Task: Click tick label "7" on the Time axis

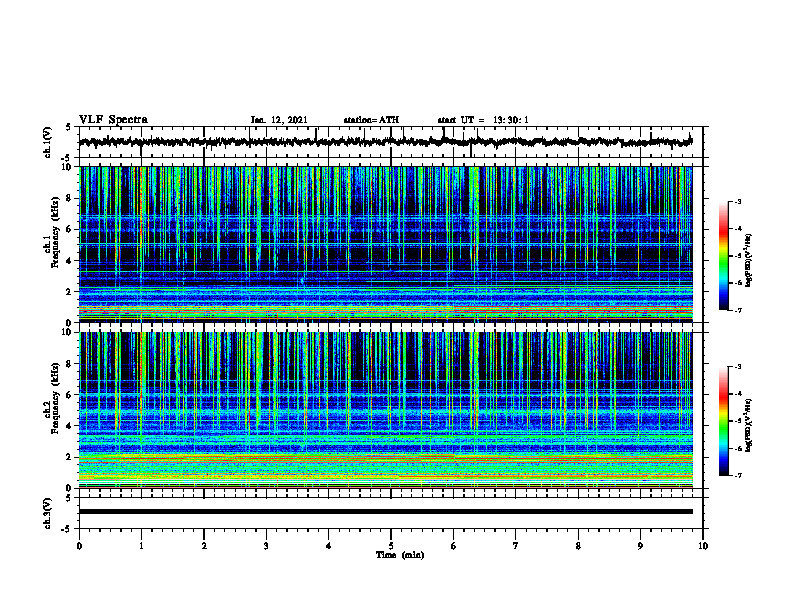Action: click(516, 546)
